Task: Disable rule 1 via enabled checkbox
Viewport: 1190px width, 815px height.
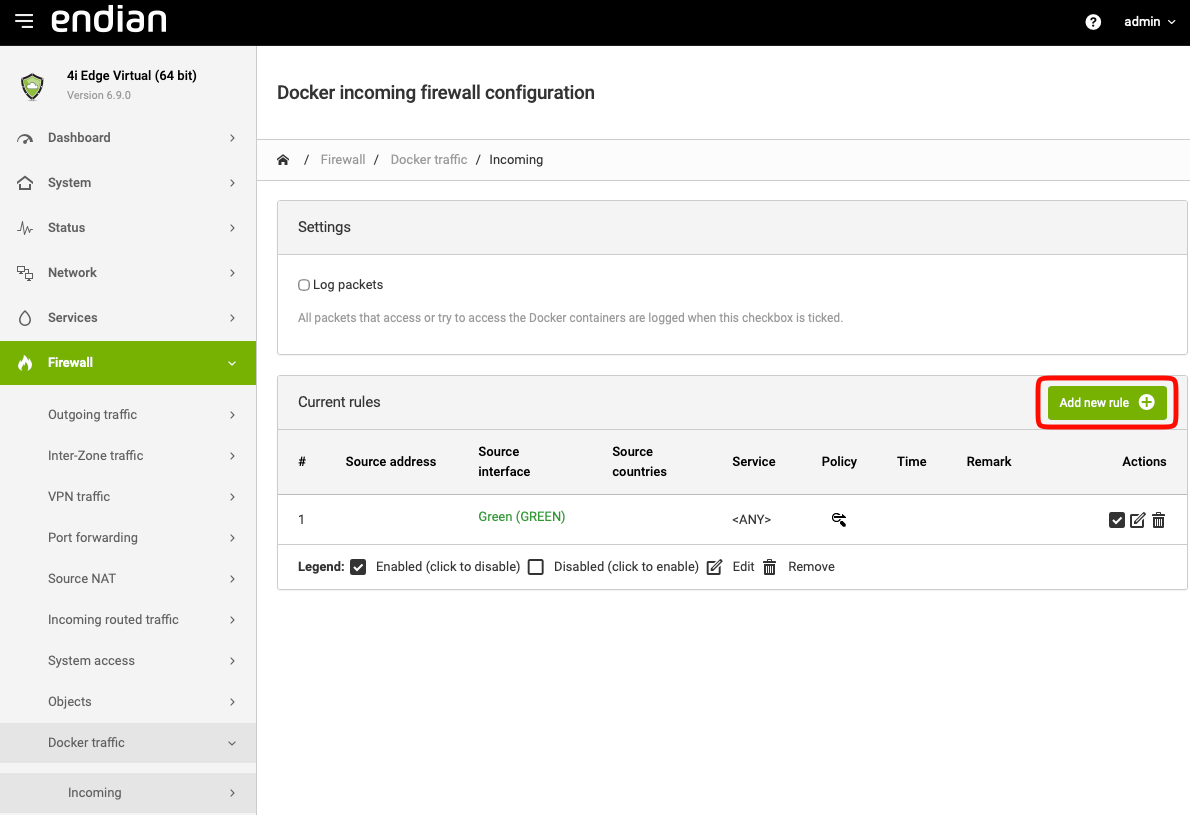Action: pyautogui.click(x=1117, y=520)
